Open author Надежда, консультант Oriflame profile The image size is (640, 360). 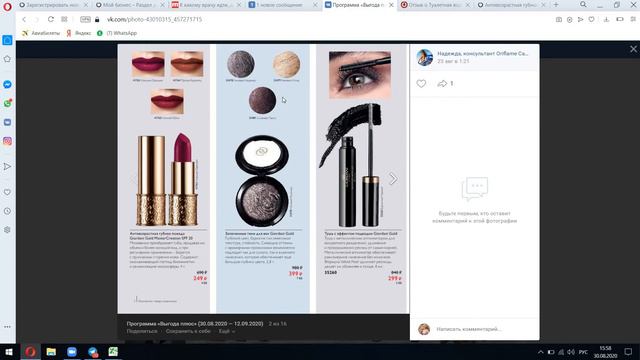[x=482, y=53]
